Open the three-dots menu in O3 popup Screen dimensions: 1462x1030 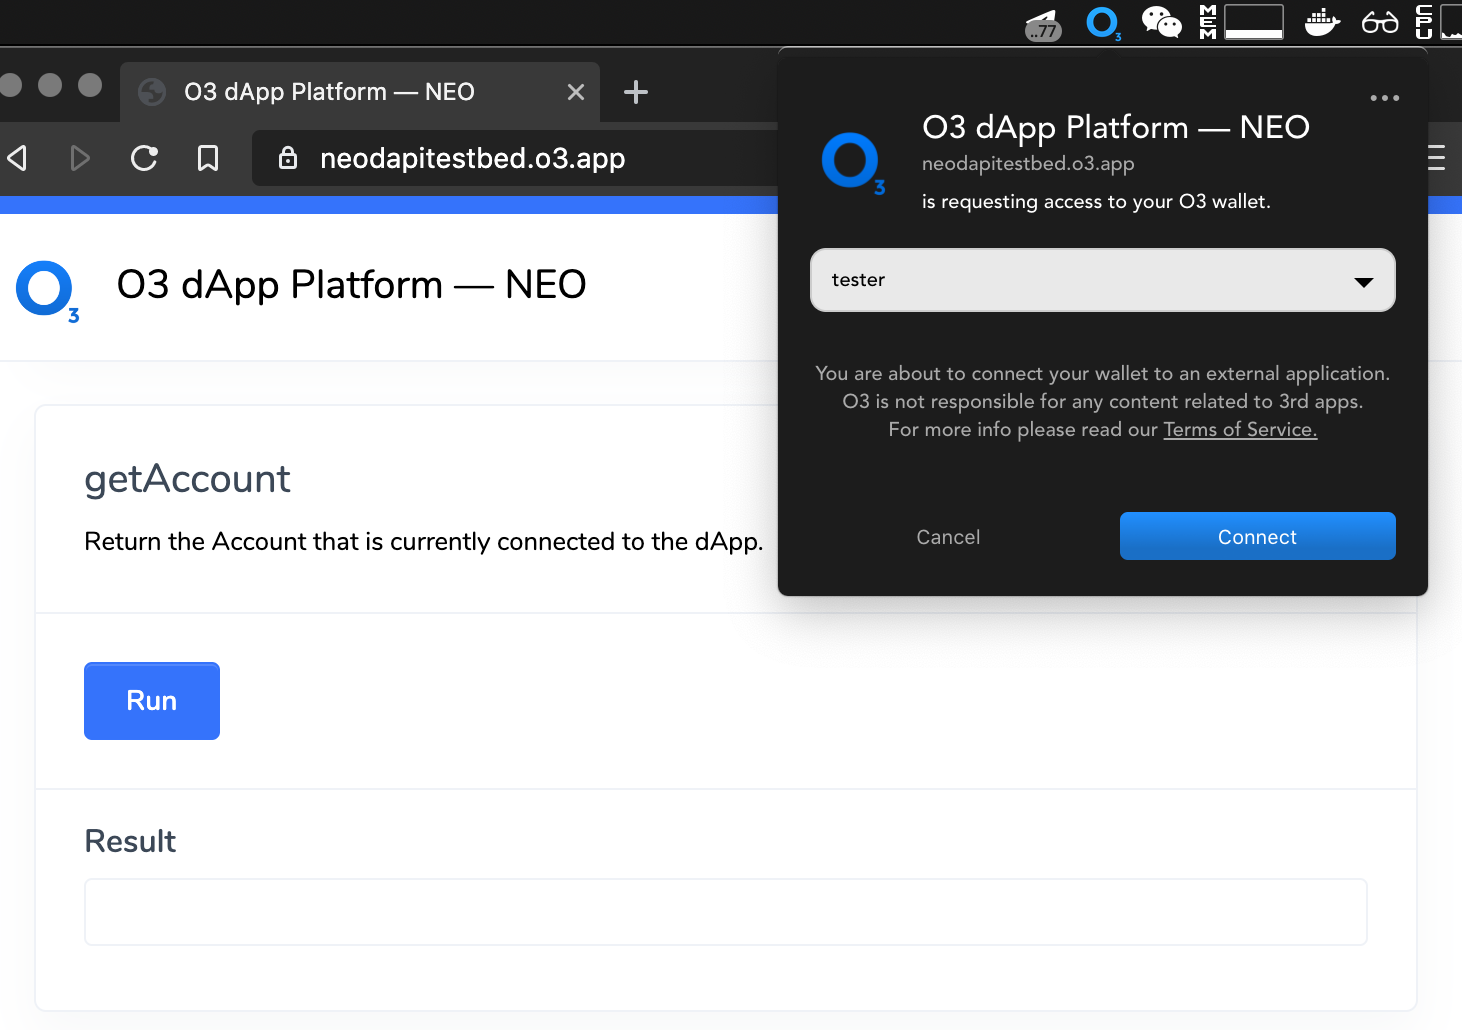click(1384, 98)
